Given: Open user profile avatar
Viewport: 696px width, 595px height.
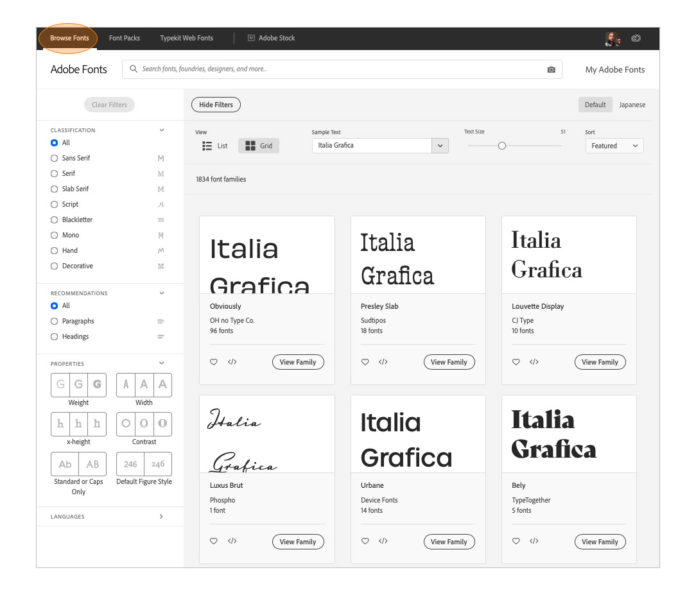Looking at the screenshot, I should click(611, 39).
